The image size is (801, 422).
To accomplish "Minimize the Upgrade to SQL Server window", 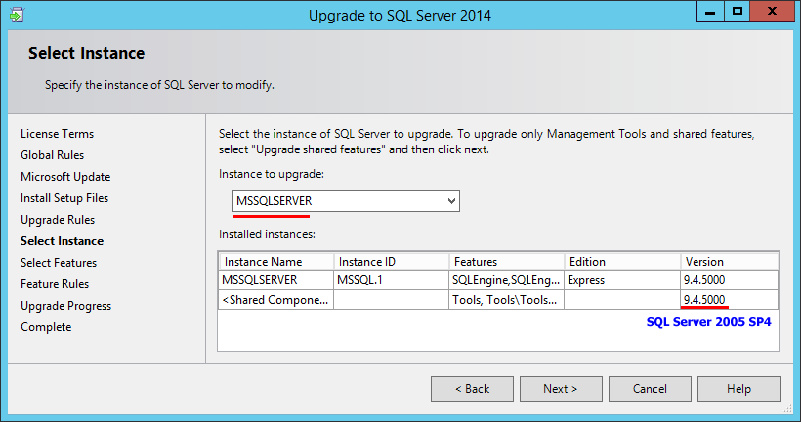I will click(x=710, y=12).
